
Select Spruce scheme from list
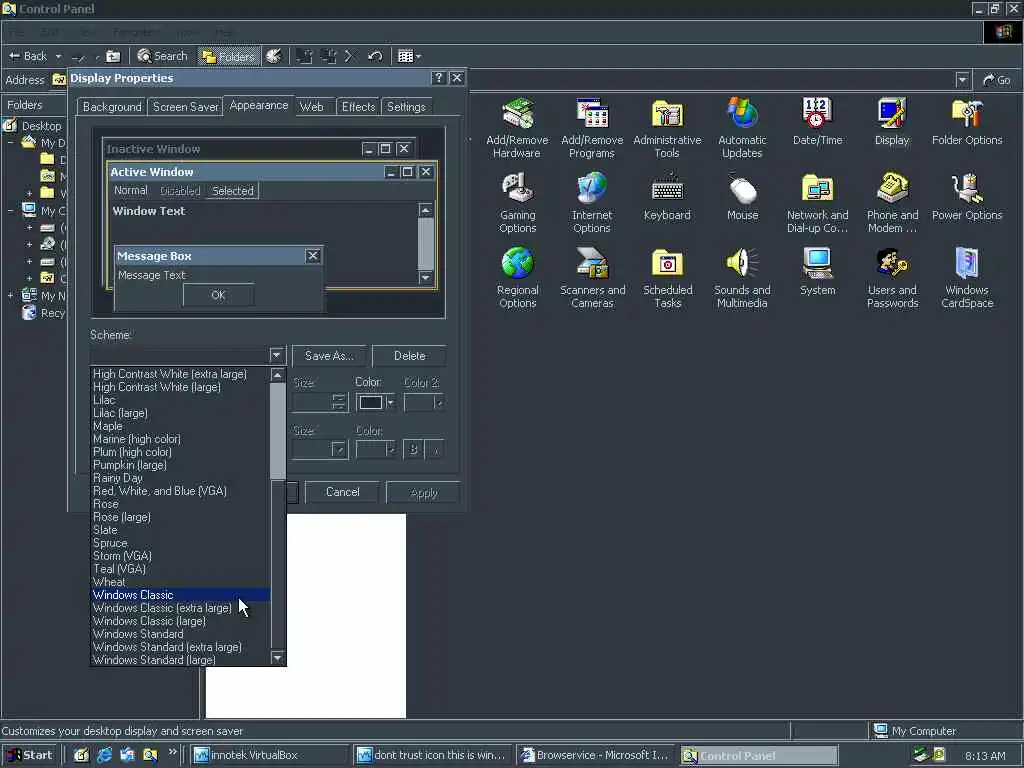(180, 543)
